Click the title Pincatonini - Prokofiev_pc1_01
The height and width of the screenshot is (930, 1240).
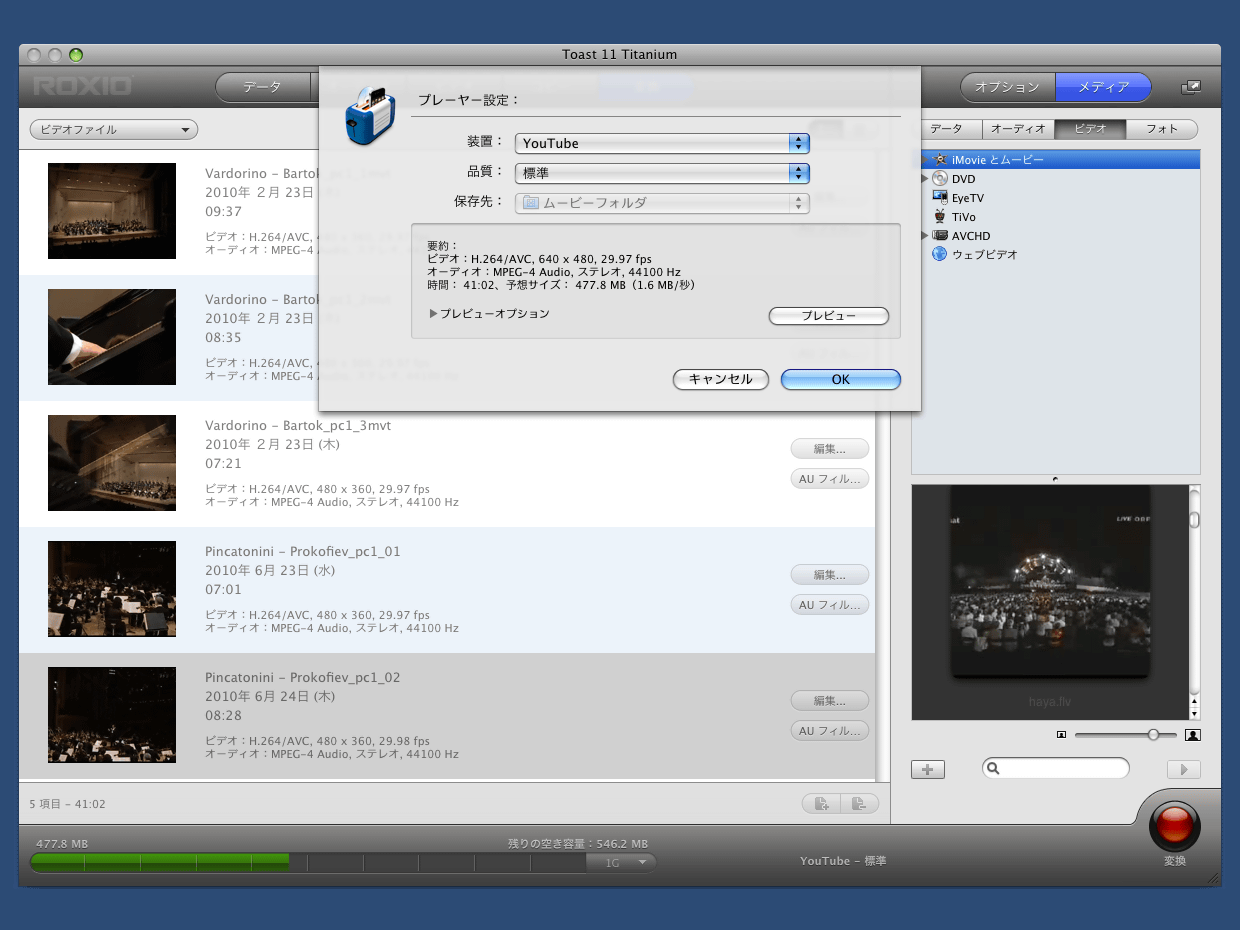[x=303, y=552]
